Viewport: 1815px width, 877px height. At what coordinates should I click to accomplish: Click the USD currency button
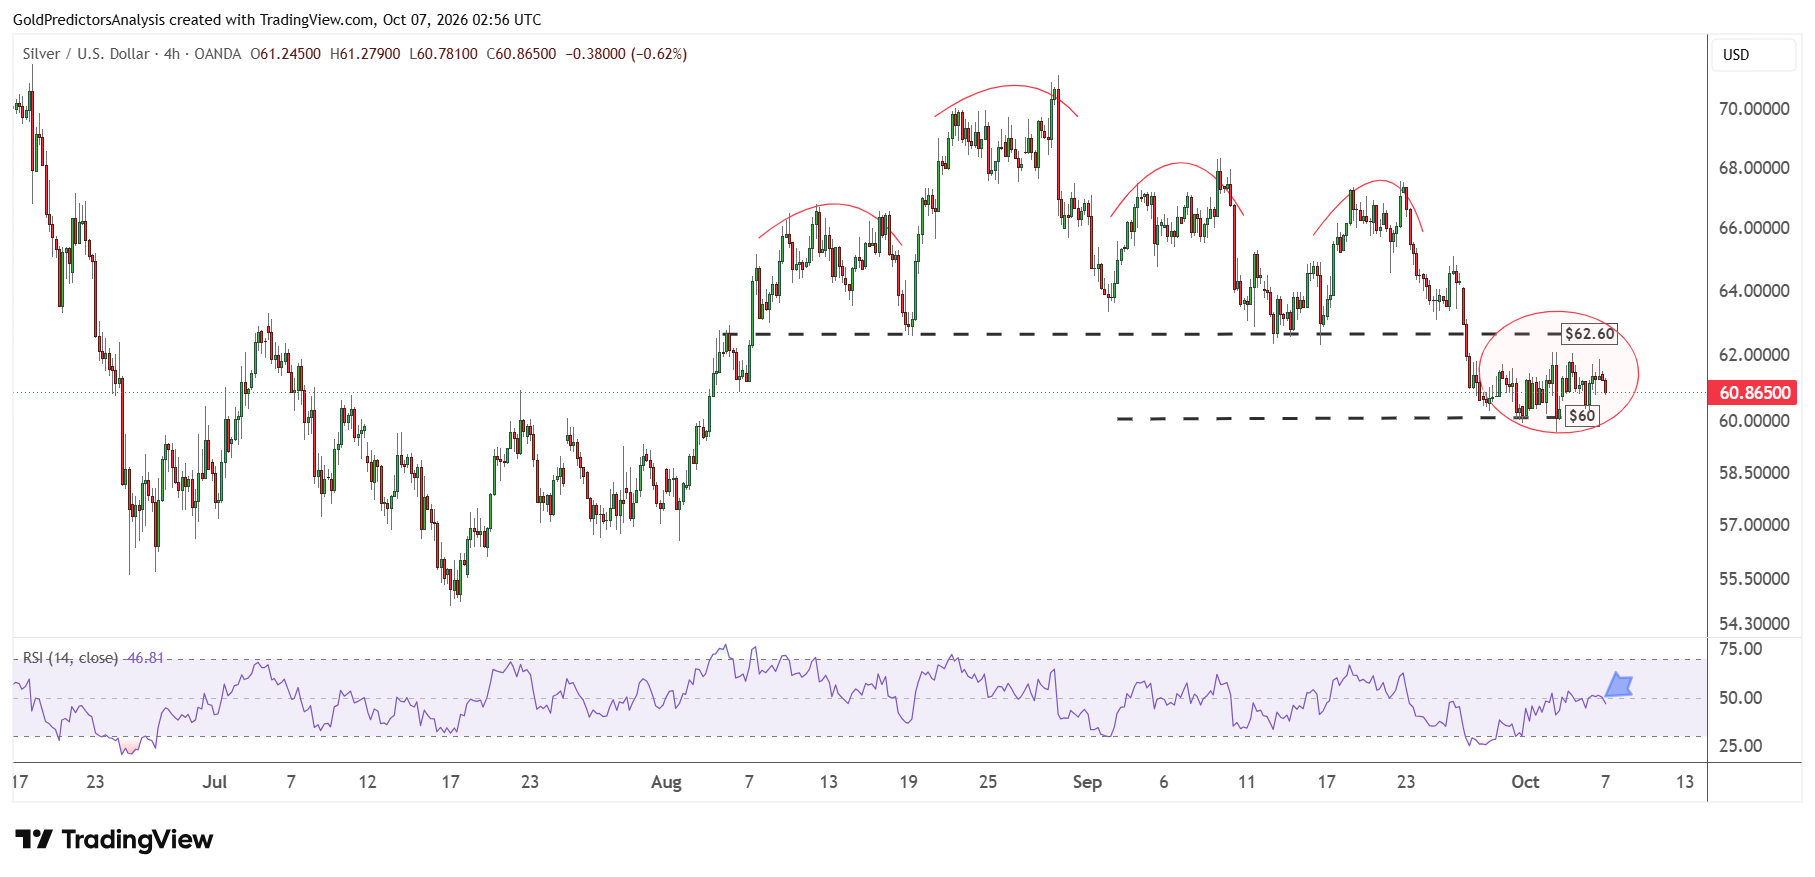1754,55
